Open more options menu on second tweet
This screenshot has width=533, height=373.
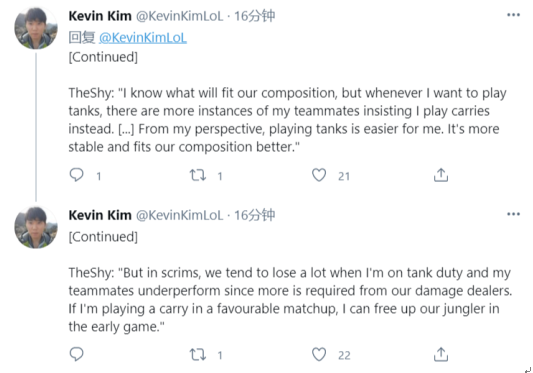tap(513, 214)
